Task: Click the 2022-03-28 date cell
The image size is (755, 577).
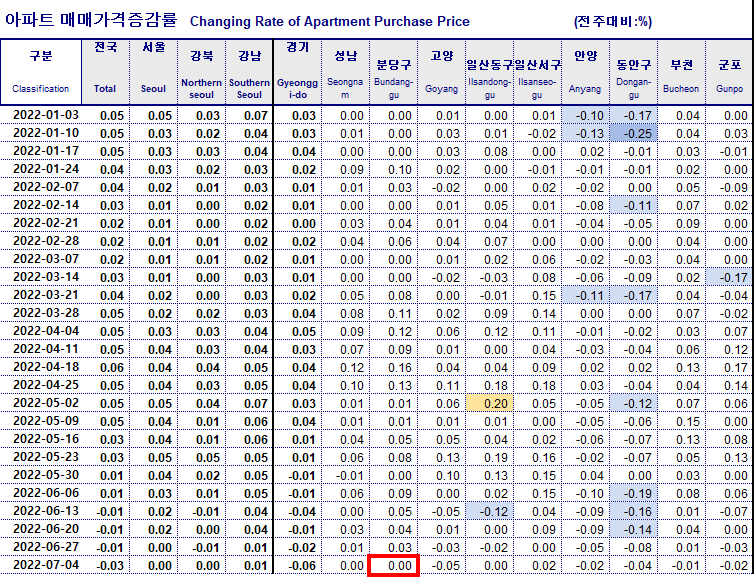Action: [x=46, y=313]
